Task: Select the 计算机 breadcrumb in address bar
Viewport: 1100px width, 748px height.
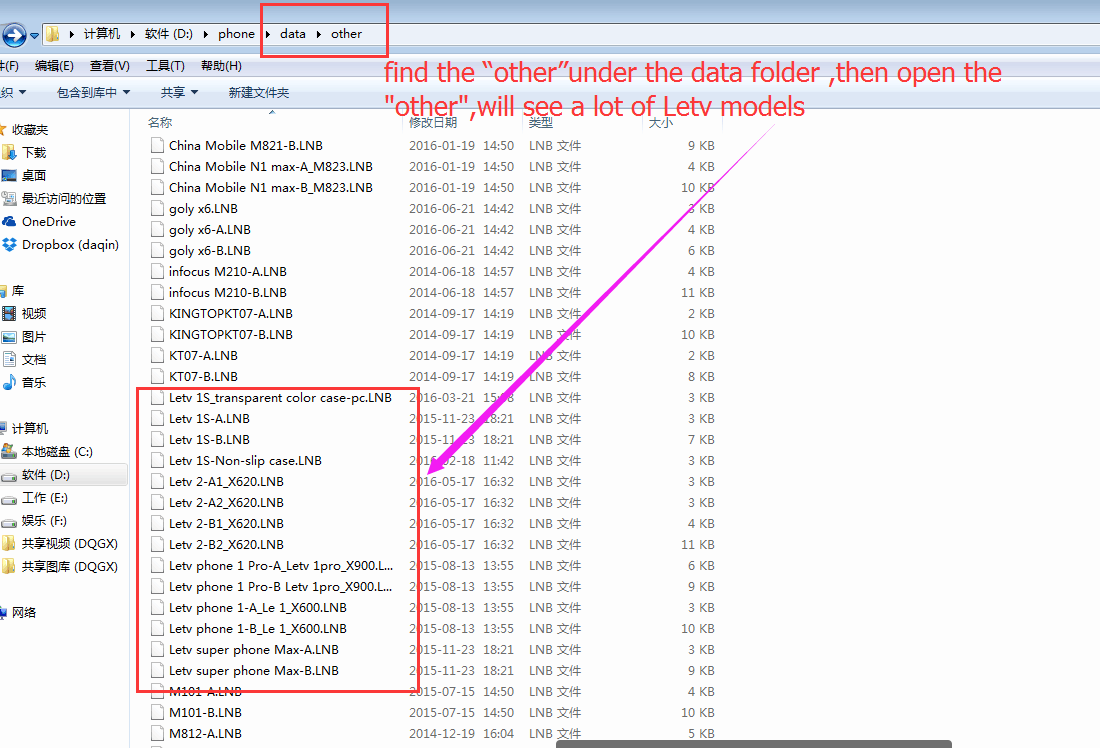Action: [x=102, y=34]
